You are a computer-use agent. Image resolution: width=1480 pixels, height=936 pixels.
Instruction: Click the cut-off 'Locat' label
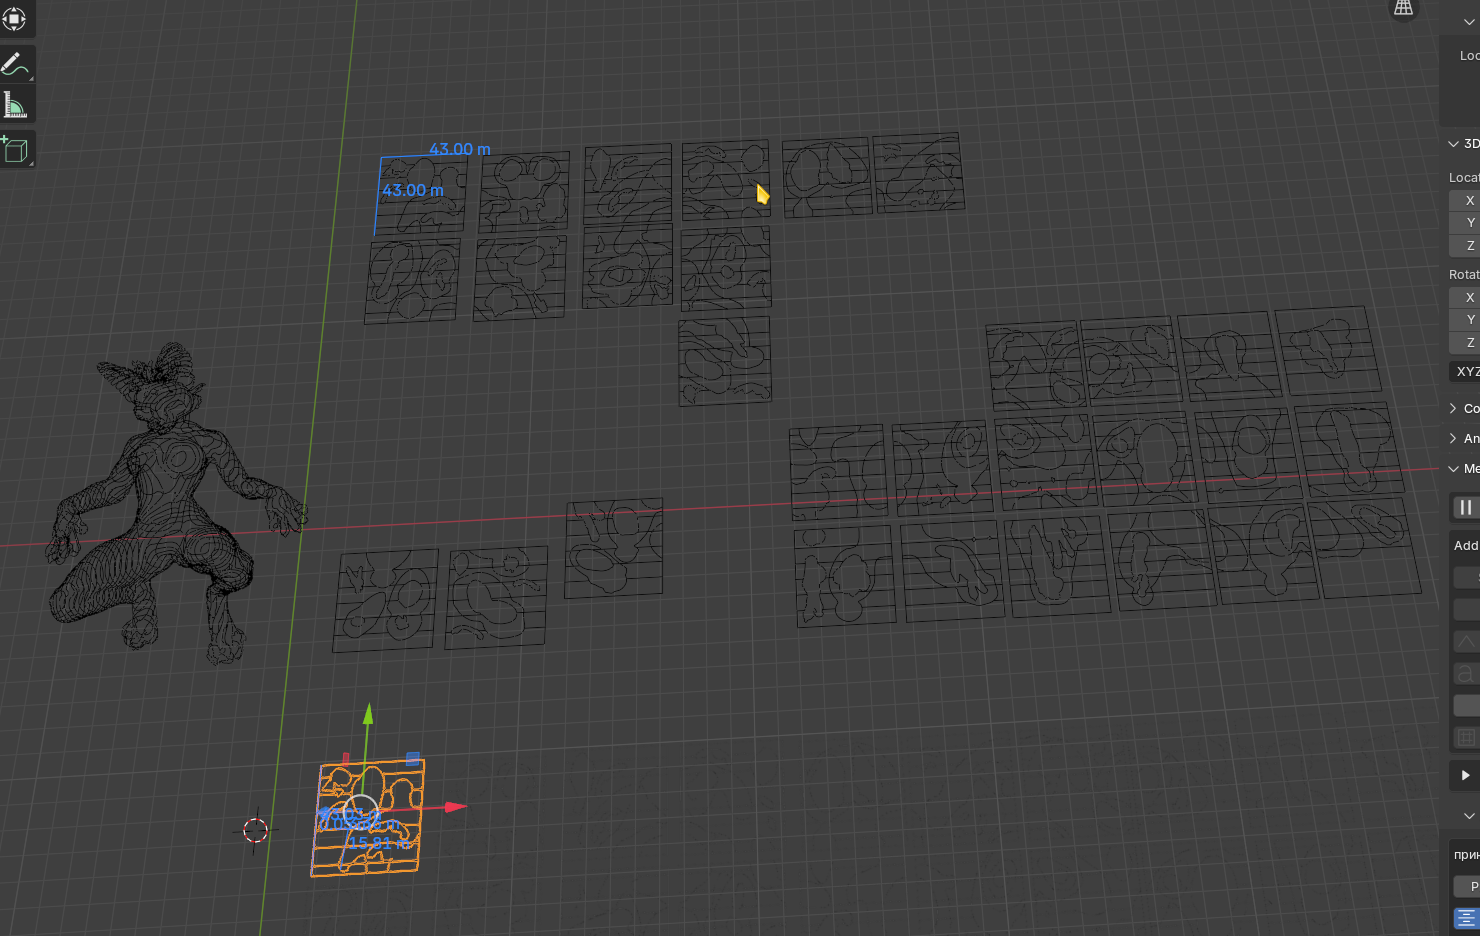click(1464, 177)
